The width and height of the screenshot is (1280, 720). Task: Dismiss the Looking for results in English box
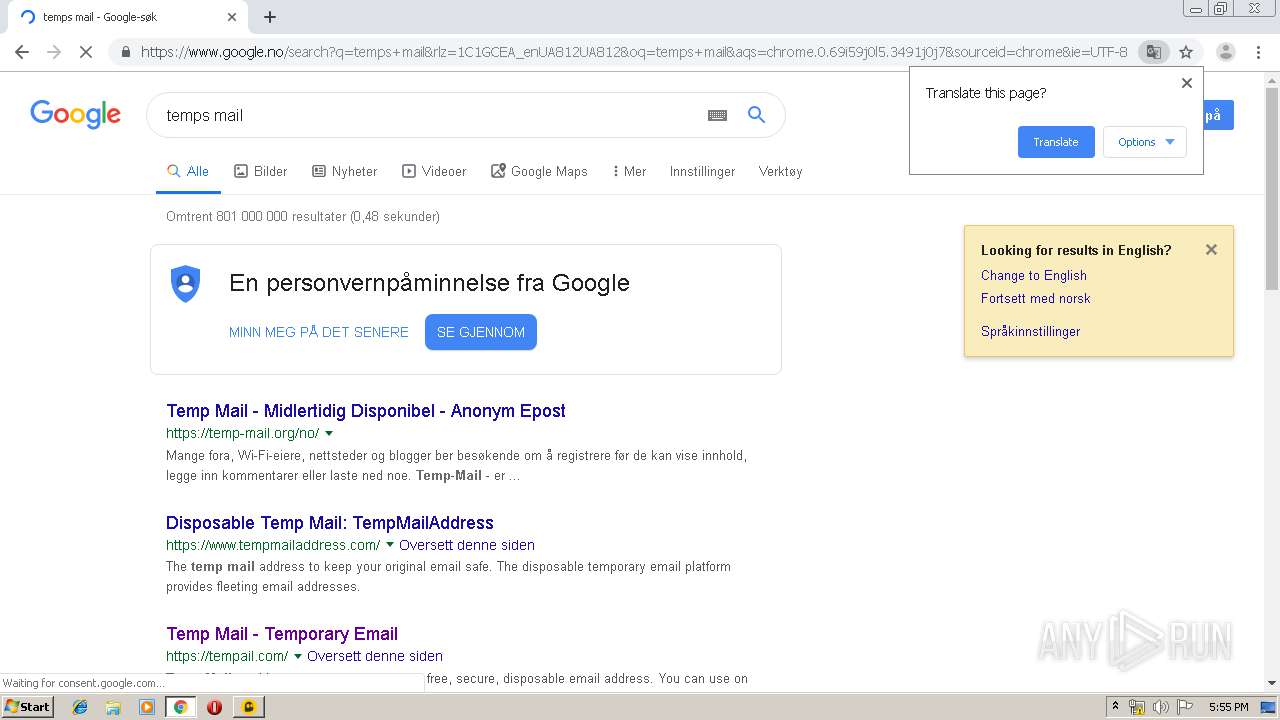point(1211,250)
